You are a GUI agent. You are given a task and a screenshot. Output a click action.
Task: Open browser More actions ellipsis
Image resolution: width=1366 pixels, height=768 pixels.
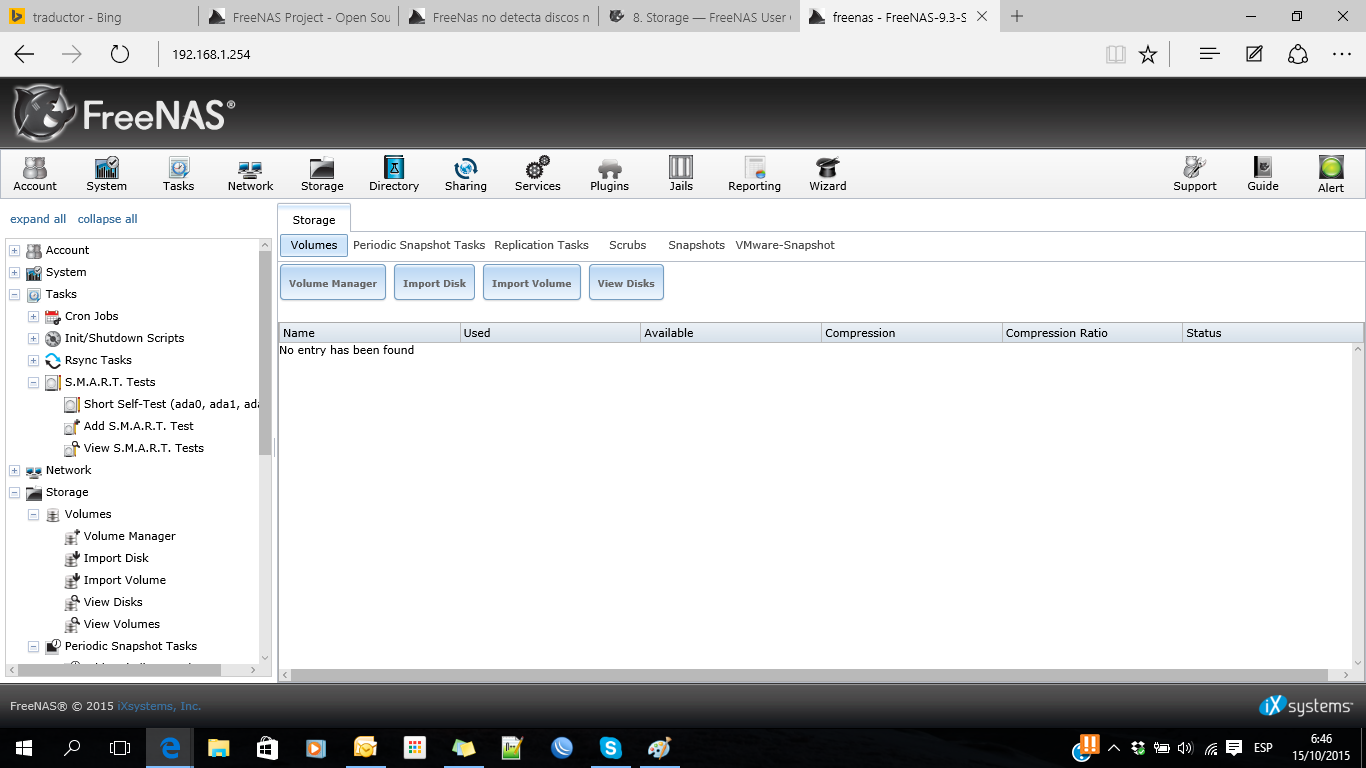pos(1342,54)
